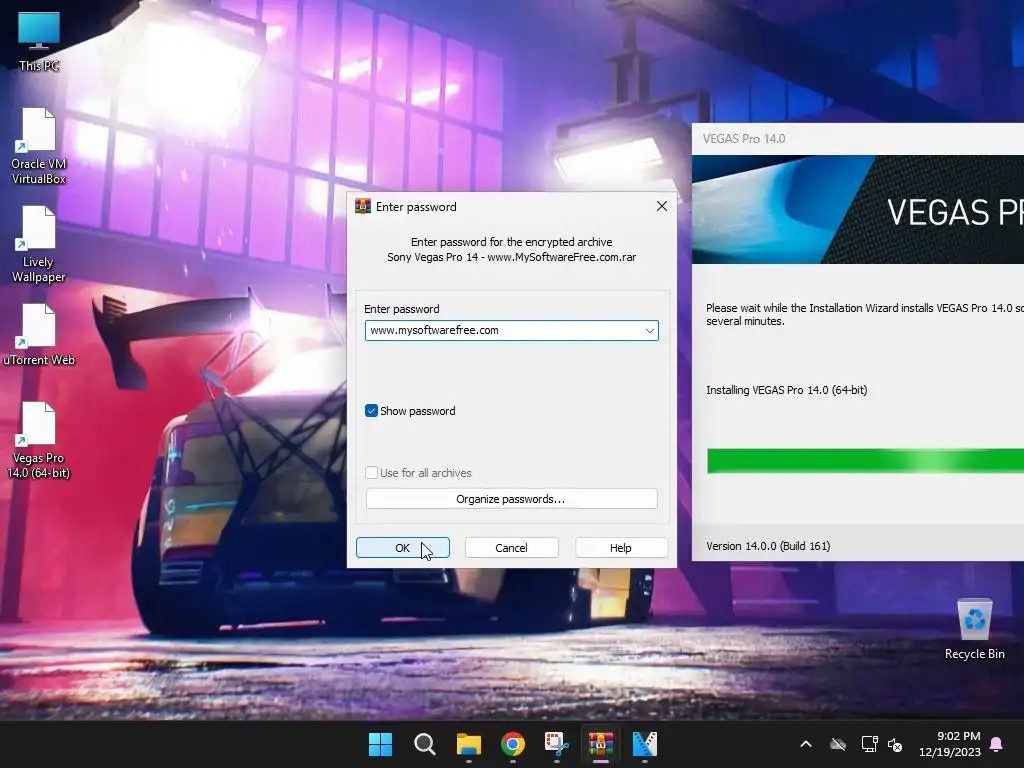Open the Recycle Bin
Image resolution: width=1024 pixels, height=768 pixels.
pyautogui.click(x=974, y=629)
